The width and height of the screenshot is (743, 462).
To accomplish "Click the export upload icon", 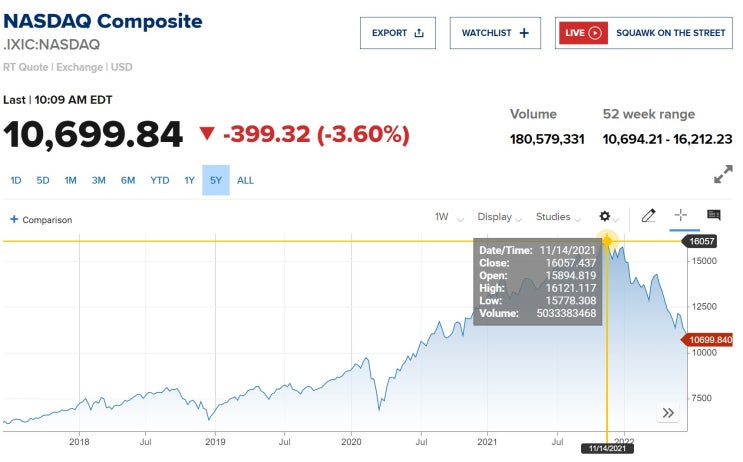I will tap(419, 33).
